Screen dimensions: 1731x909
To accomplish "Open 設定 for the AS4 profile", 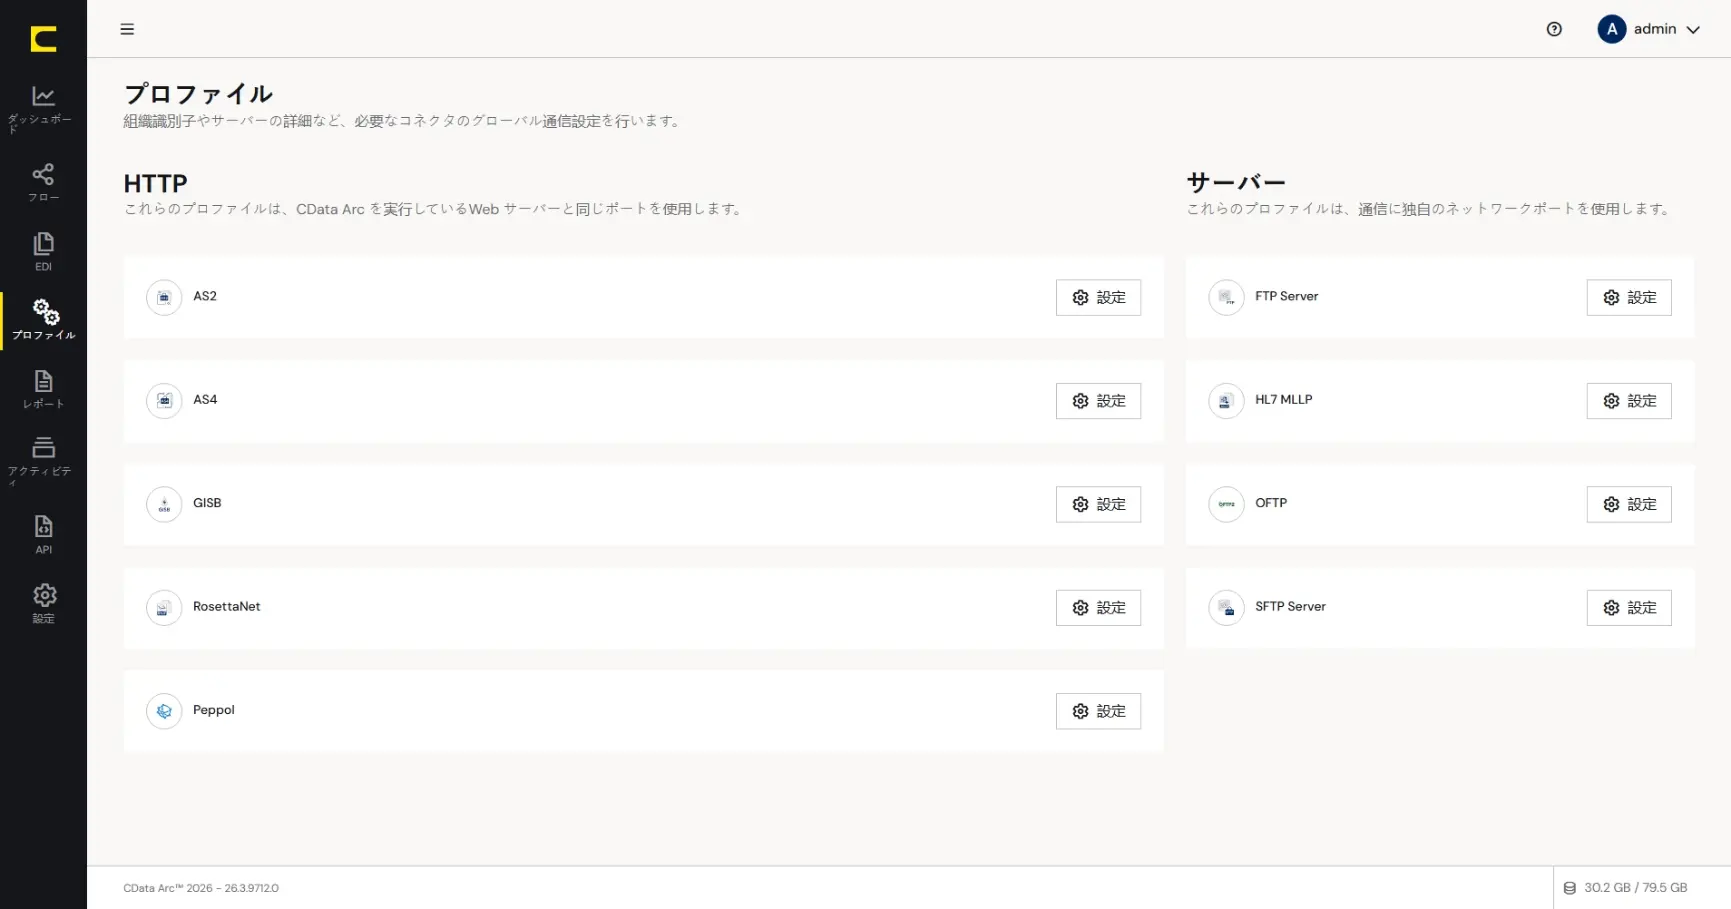I will pos(1098,400).
